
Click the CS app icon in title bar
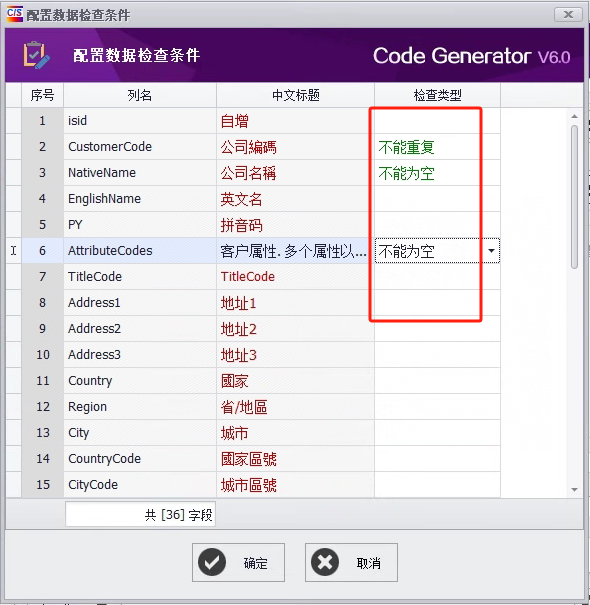click(x=15, y=14)
